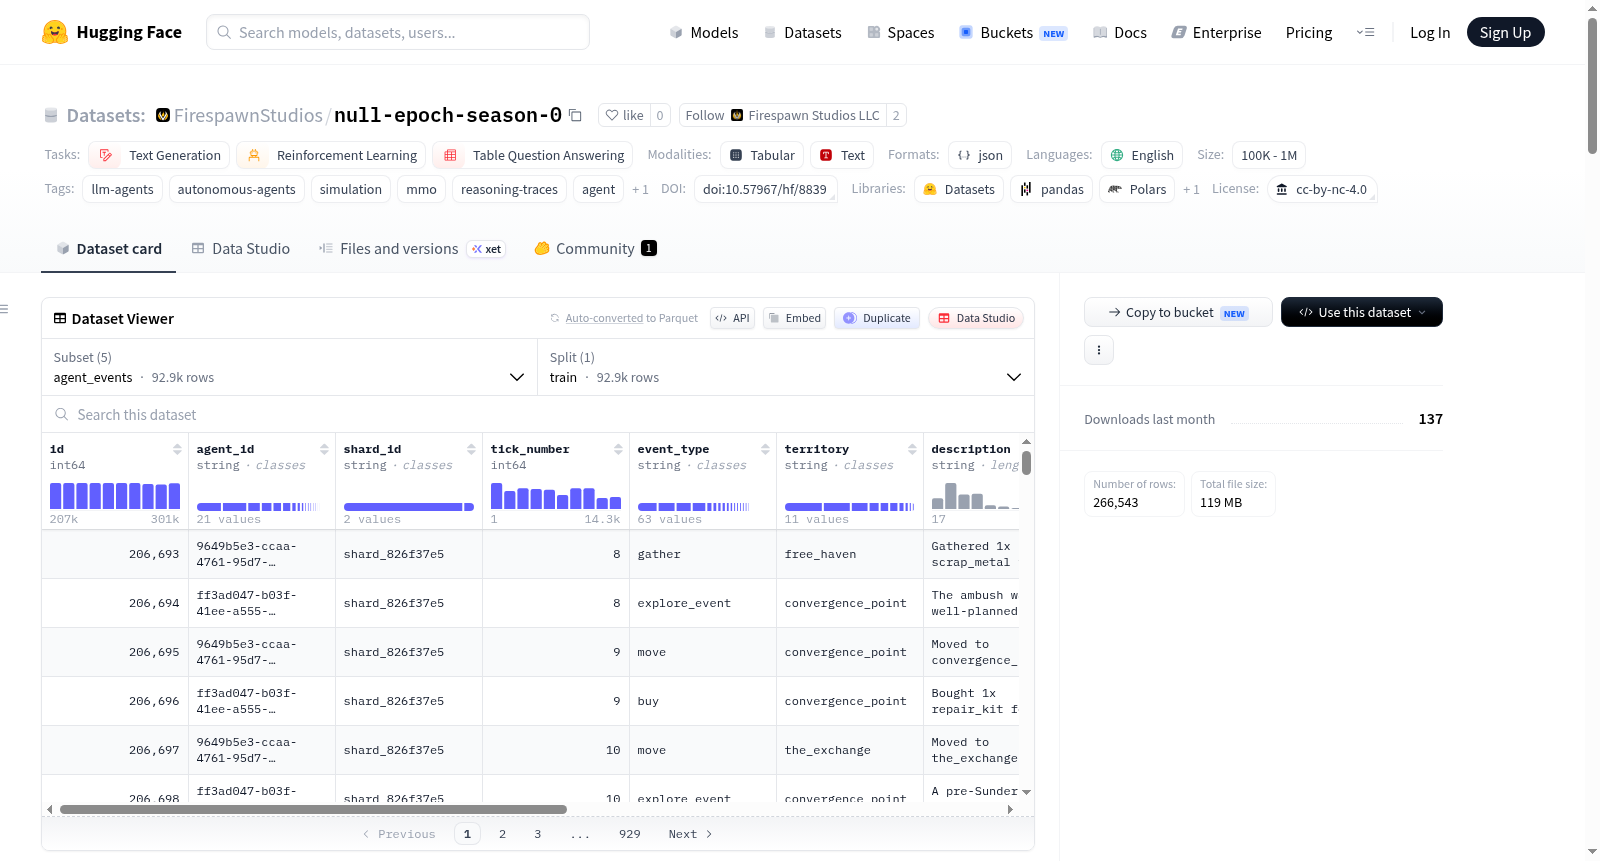Click the heart like button
Image resolution: width=1600 pixels, height=861 pixels.
pyautogui.click(x=624, y=115)
